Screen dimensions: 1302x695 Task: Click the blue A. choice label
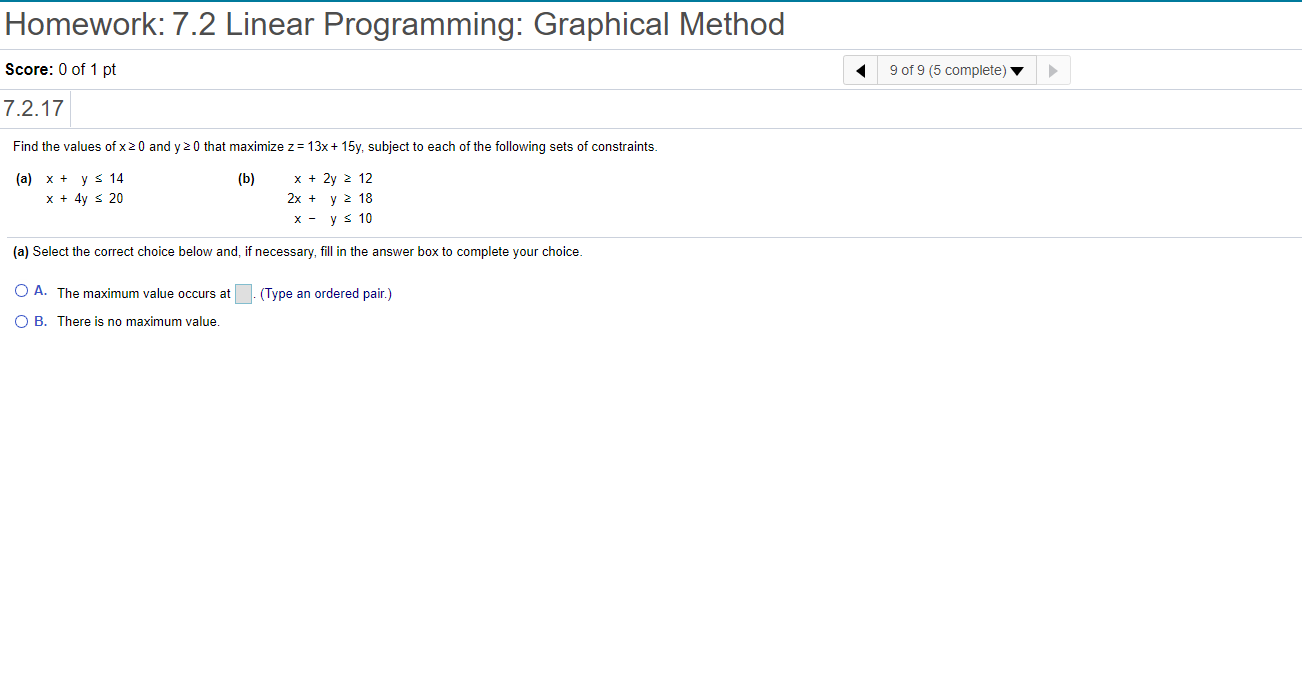coord(40,291)
